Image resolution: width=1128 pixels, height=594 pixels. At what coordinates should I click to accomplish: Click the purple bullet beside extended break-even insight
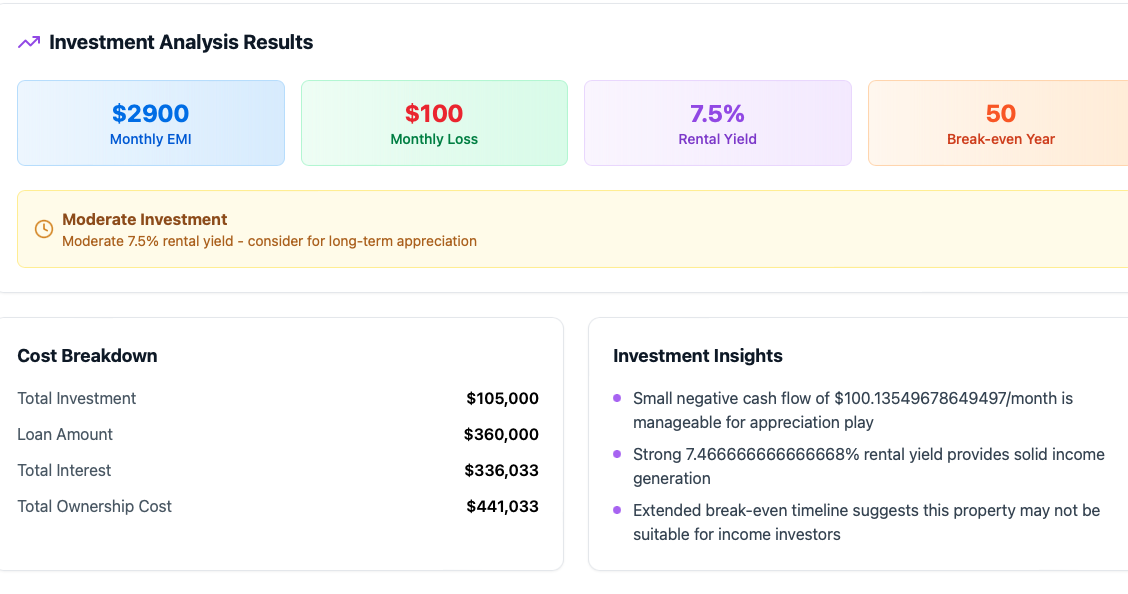pos(617,510)
